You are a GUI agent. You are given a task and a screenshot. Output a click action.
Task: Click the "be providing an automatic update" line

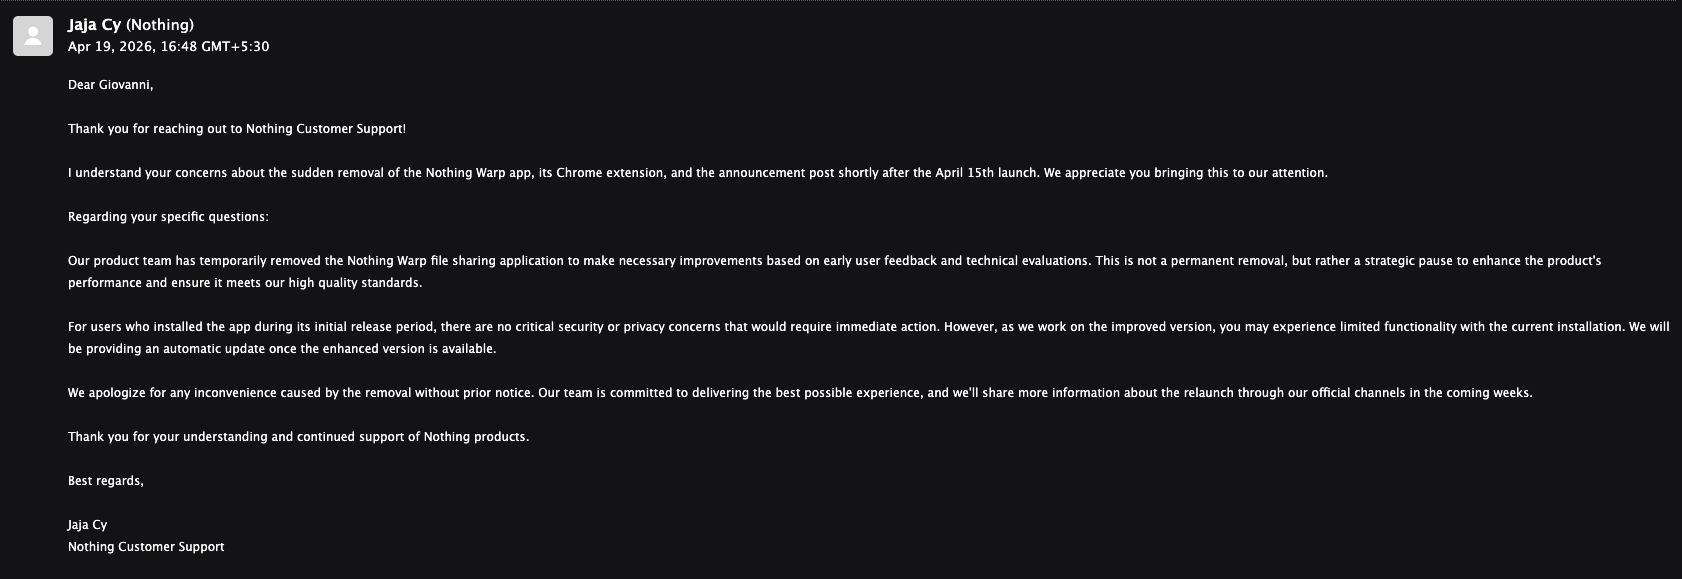coord(282,349)
